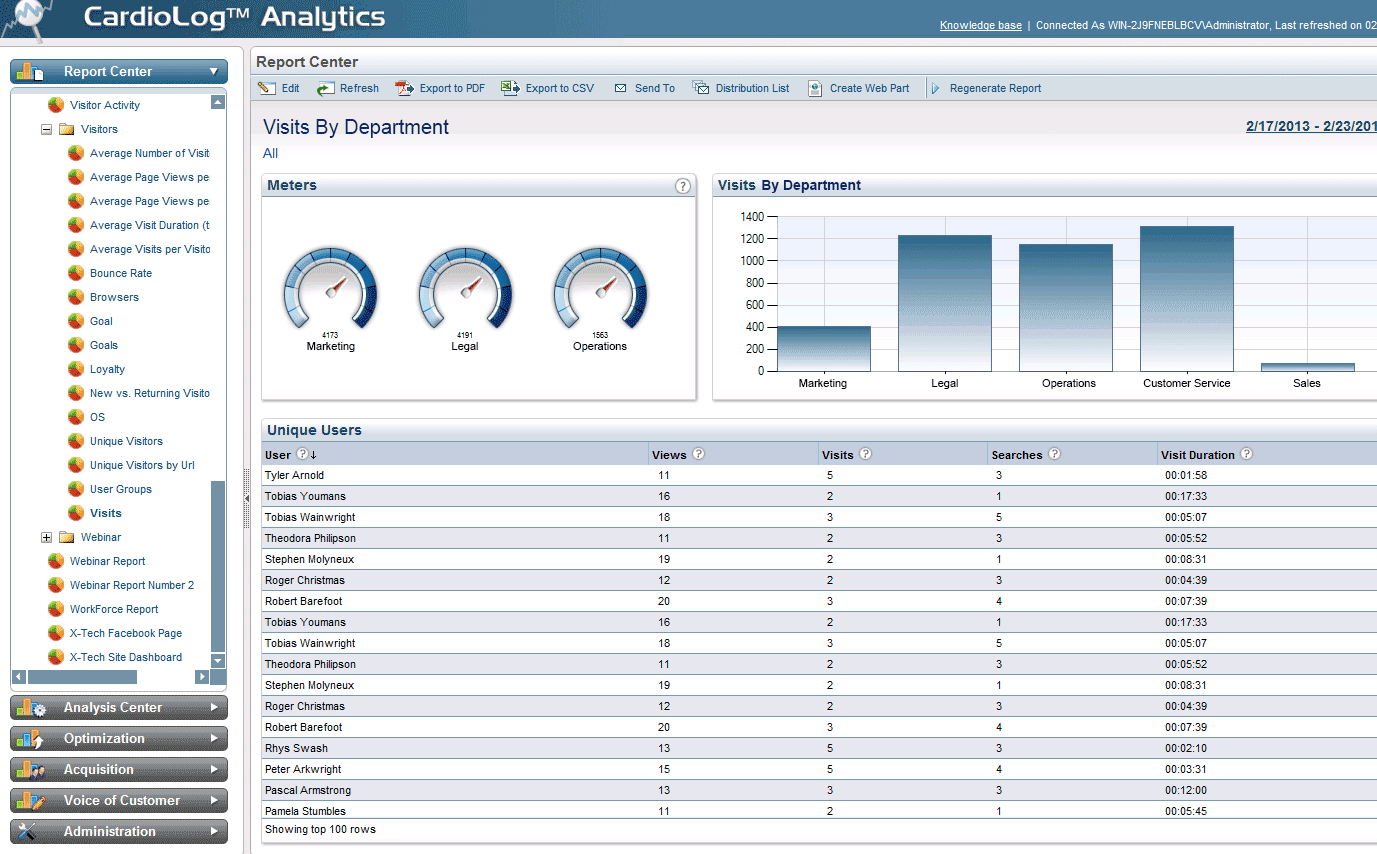Click the Send To envelope icon
Viewport: 1377px width, 854px height.
click(x=620, y=88)
